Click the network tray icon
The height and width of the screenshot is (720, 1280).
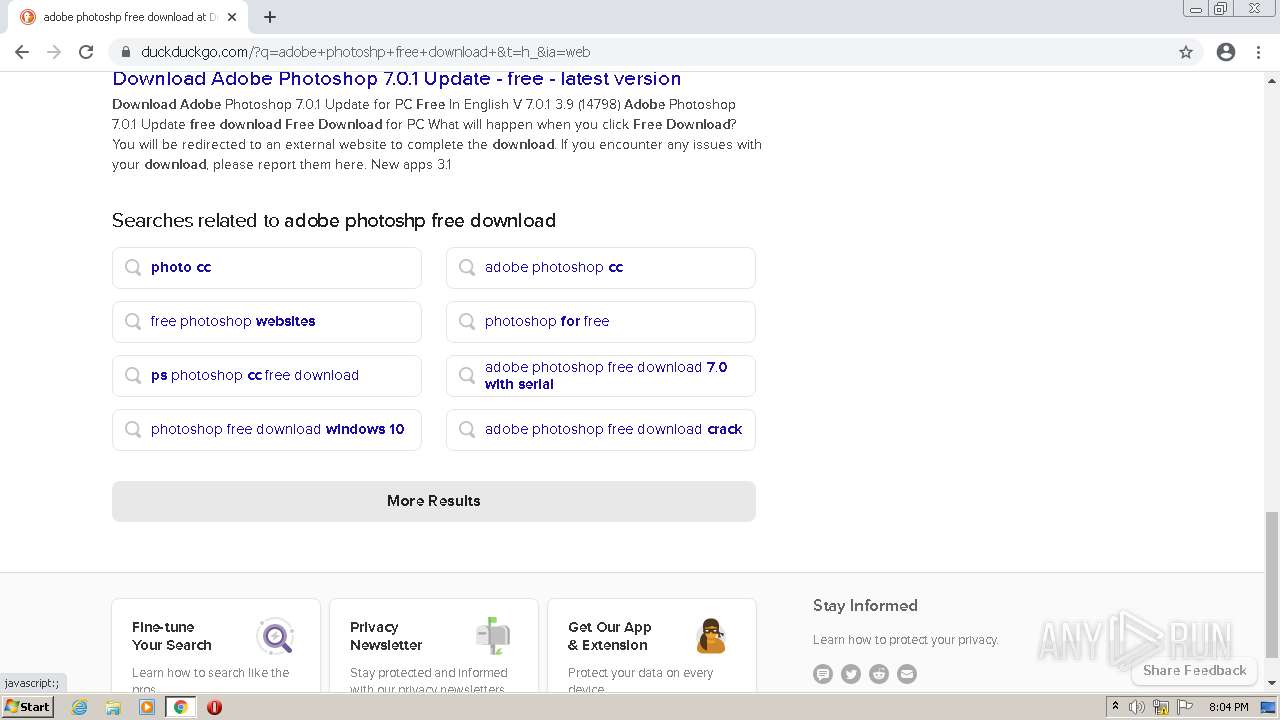point(1161,707)
